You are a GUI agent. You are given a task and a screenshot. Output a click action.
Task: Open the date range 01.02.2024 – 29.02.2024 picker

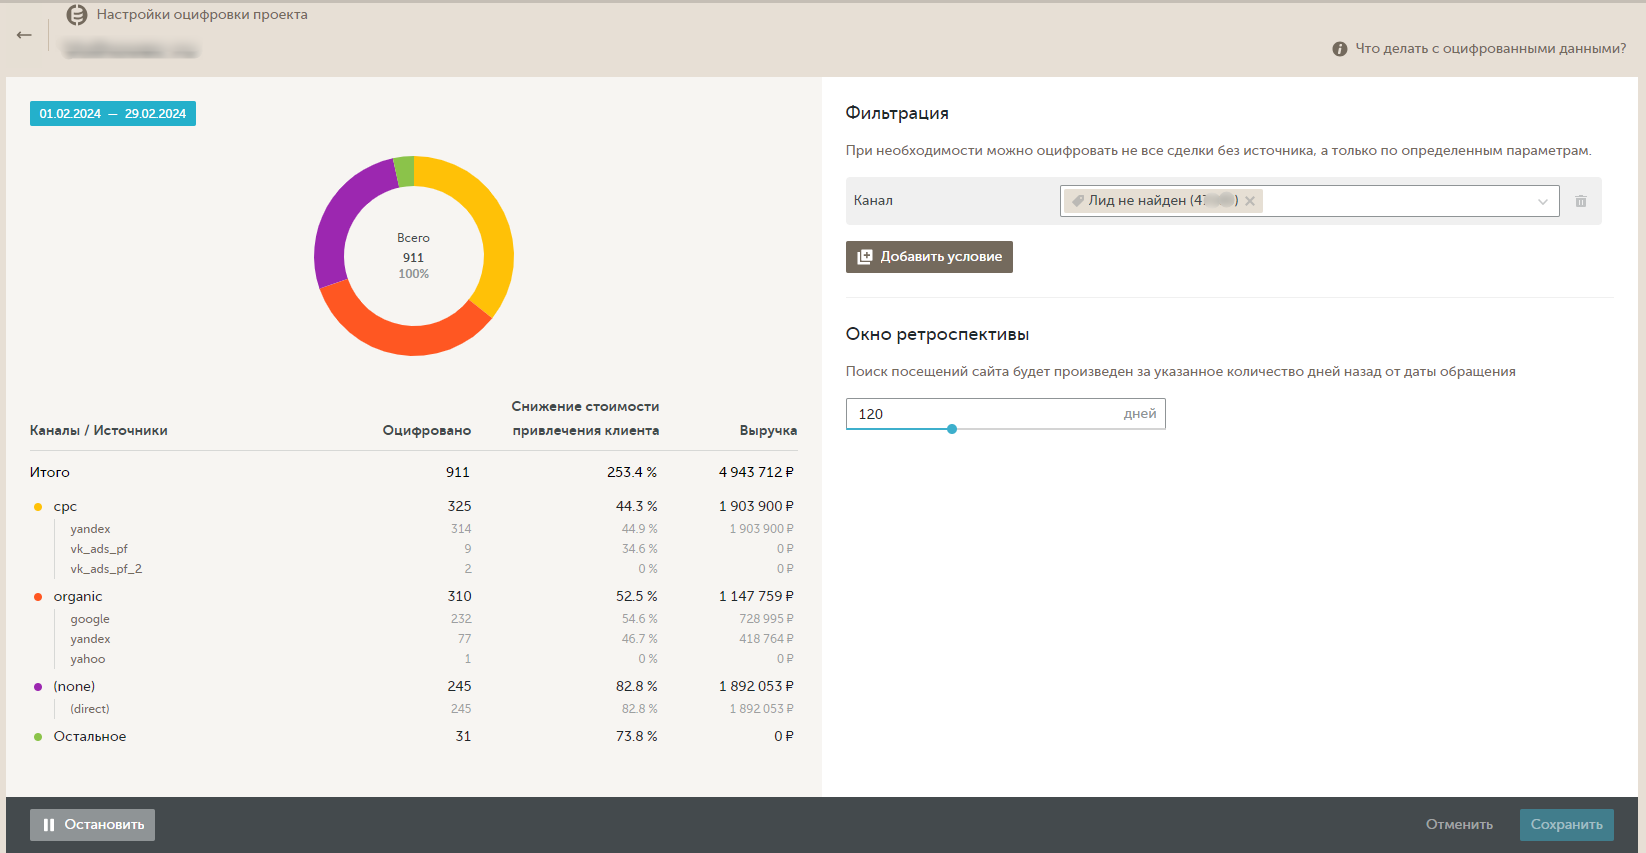click(x=113, y=114)
